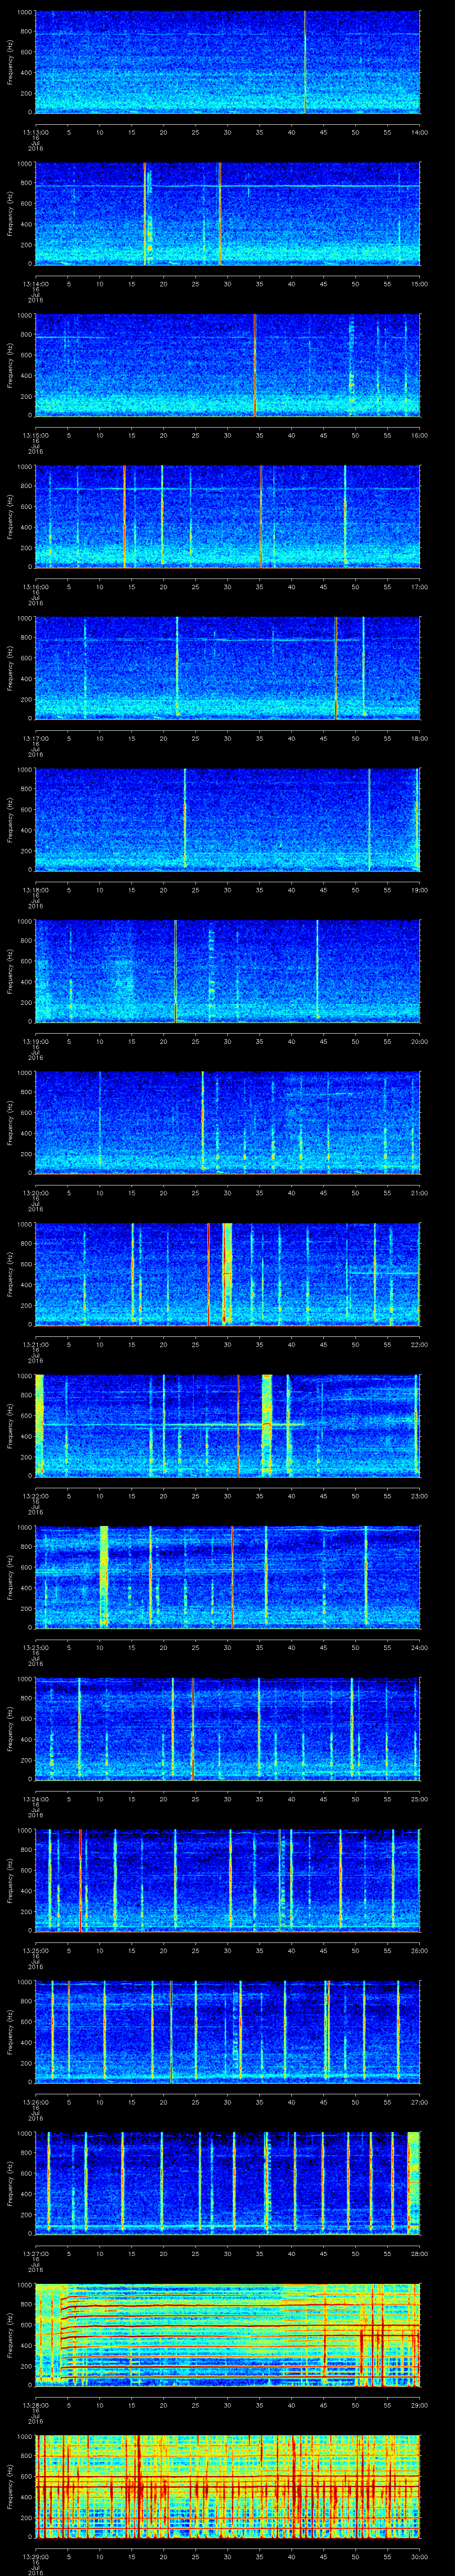Click the 13:28:00 start time label
455x2576 pixels.
[x=36, y=2405]
